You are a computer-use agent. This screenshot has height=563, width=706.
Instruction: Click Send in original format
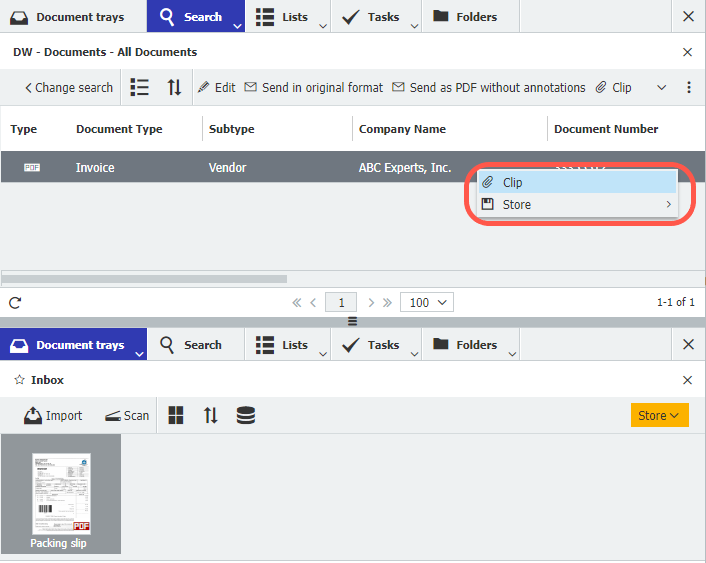pos(314,88)
